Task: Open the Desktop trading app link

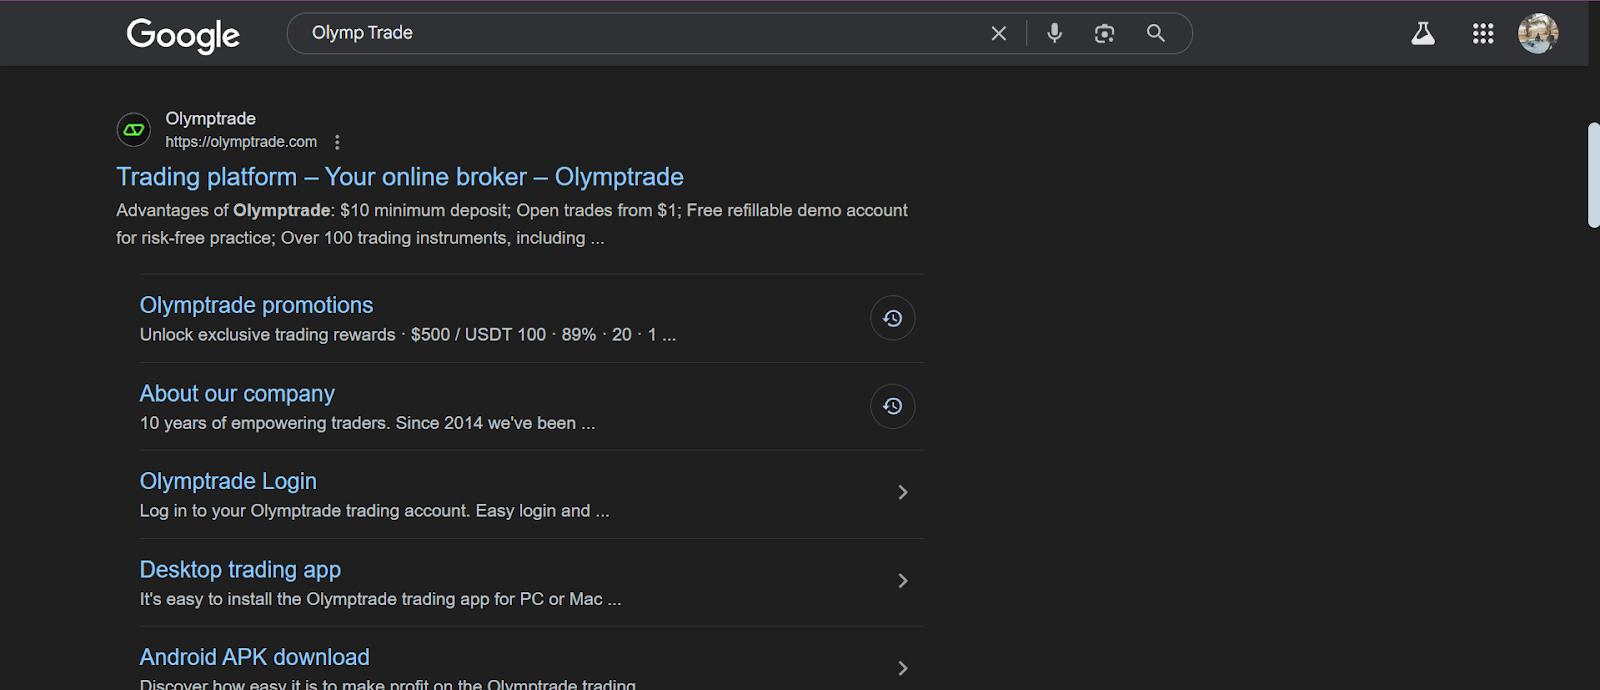Action: point(240,569)
